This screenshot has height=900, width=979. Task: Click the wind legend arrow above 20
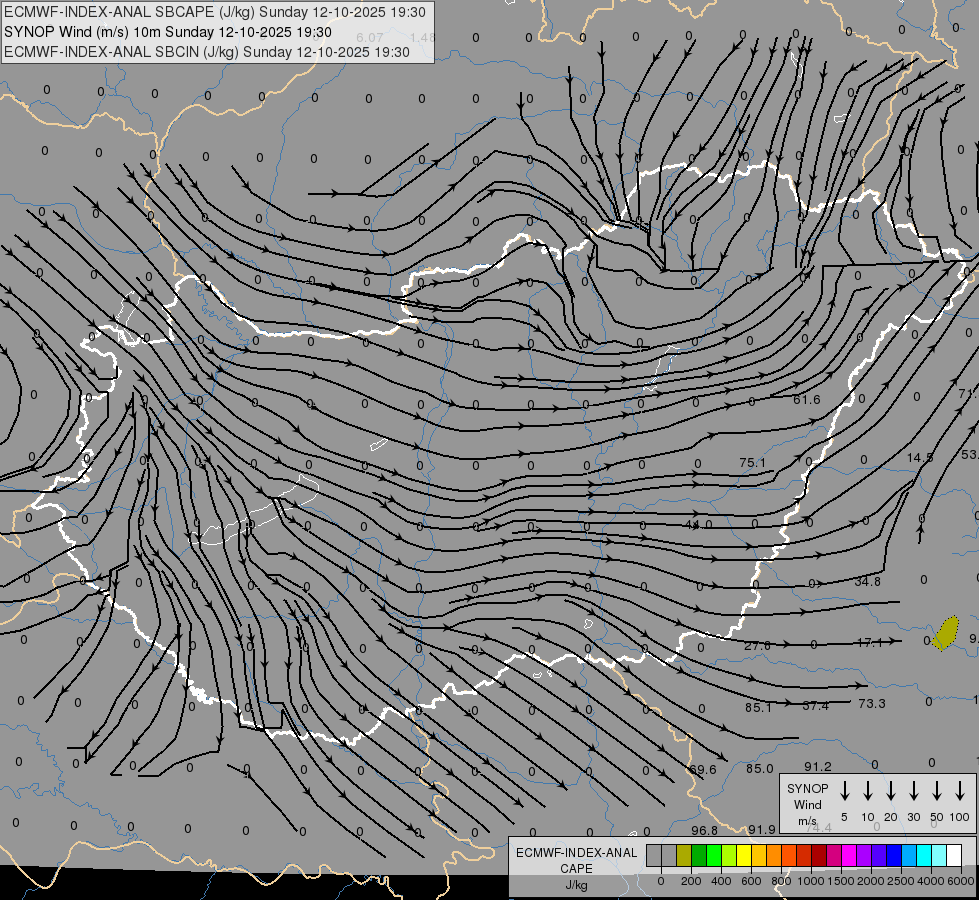click(891, 791)
